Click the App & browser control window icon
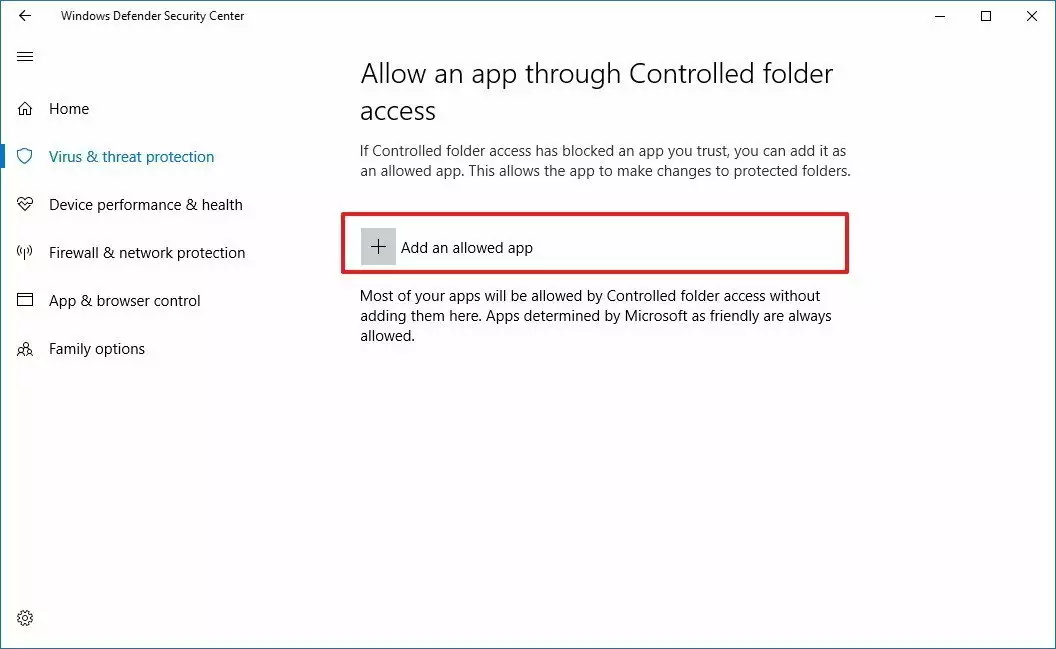This screenshot has height=649, width=1056. [25, 301]
